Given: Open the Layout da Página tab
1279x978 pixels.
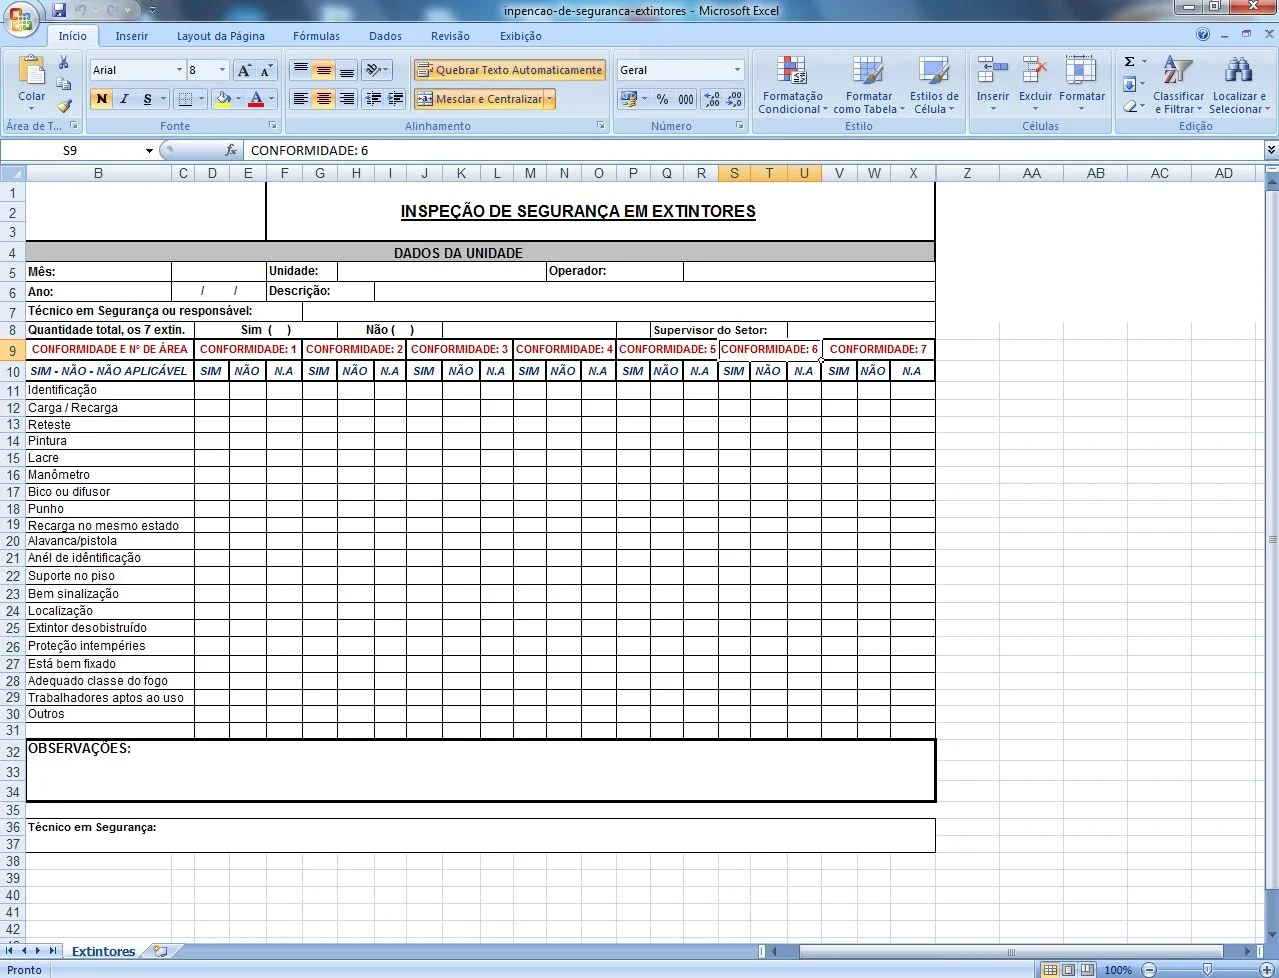Looking at the screenshot, I should click(221, 36).
